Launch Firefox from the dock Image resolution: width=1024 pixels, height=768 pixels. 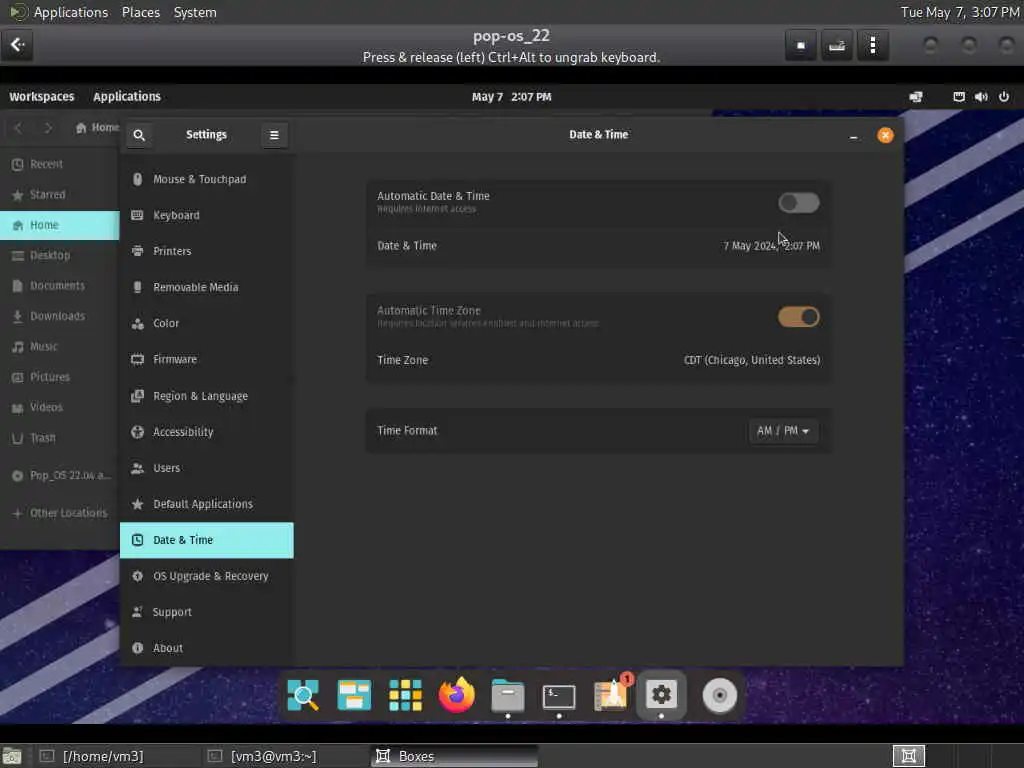pyautogui.click(x=456, y=695)
